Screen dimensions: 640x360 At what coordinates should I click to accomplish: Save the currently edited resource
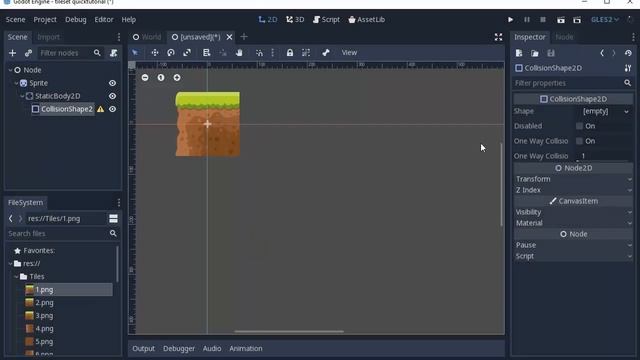551,53
